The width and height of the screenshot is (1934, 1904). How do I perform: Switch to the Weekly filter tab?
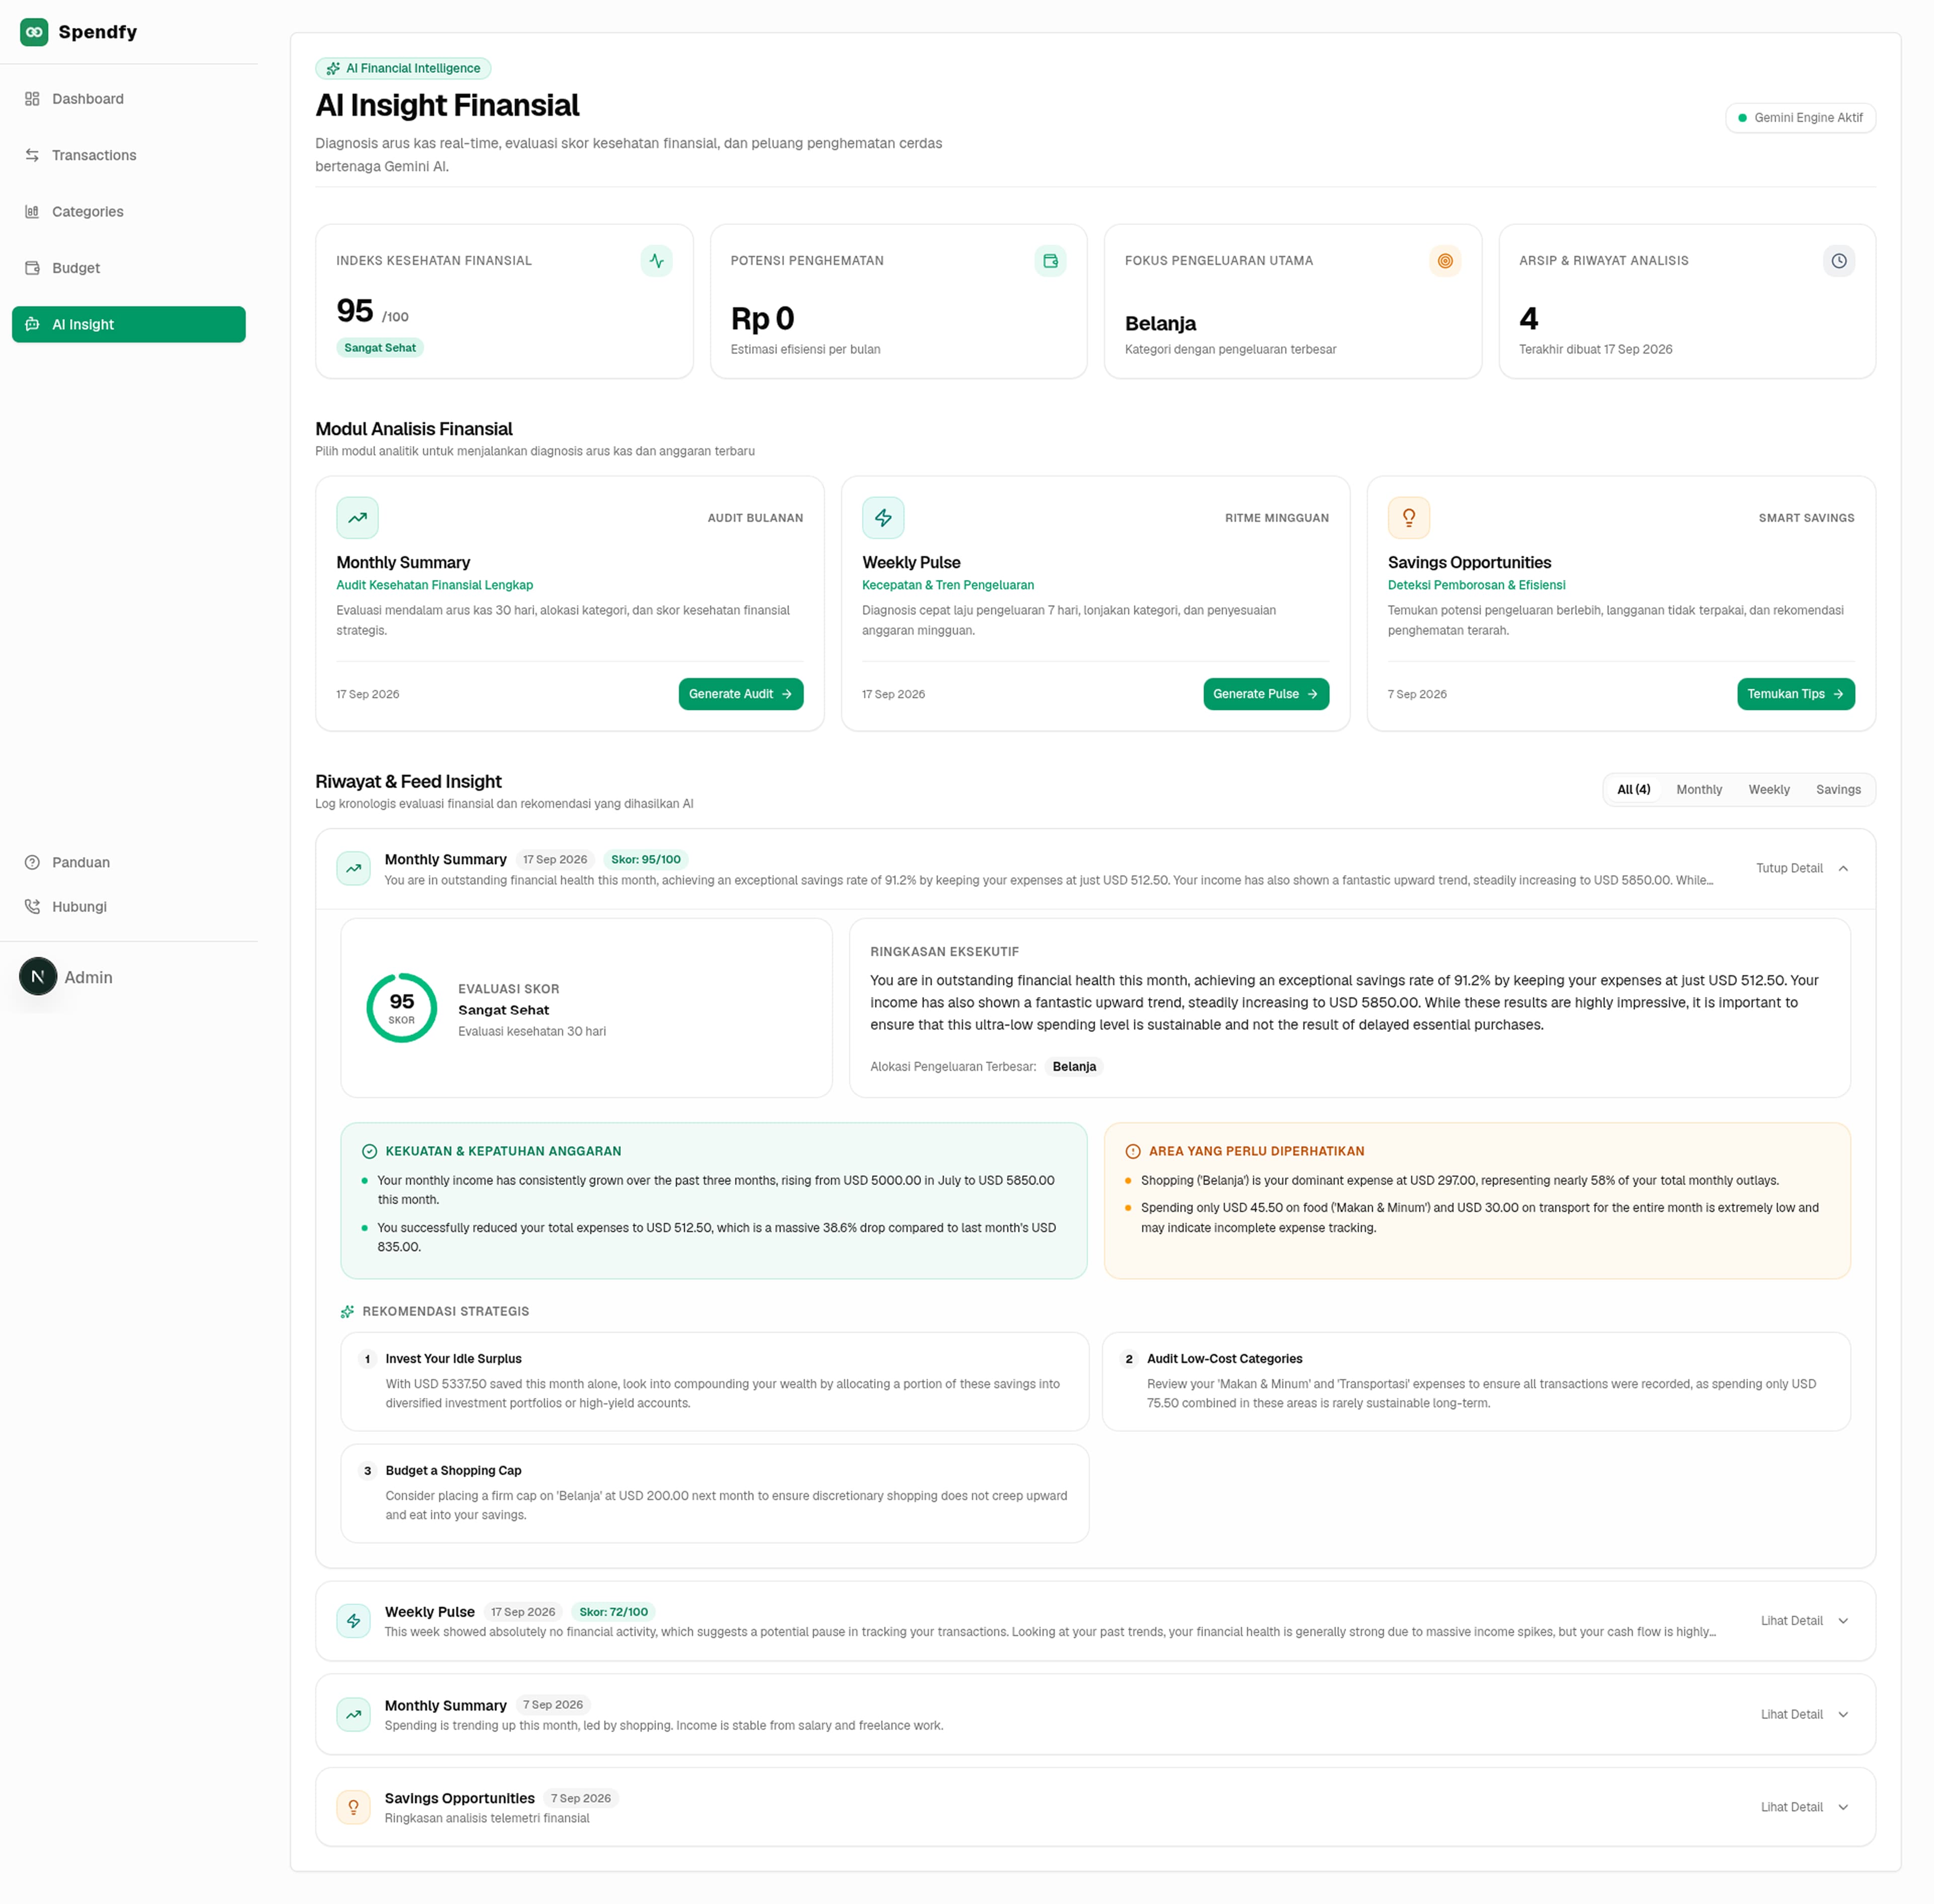pos(1769,790)
